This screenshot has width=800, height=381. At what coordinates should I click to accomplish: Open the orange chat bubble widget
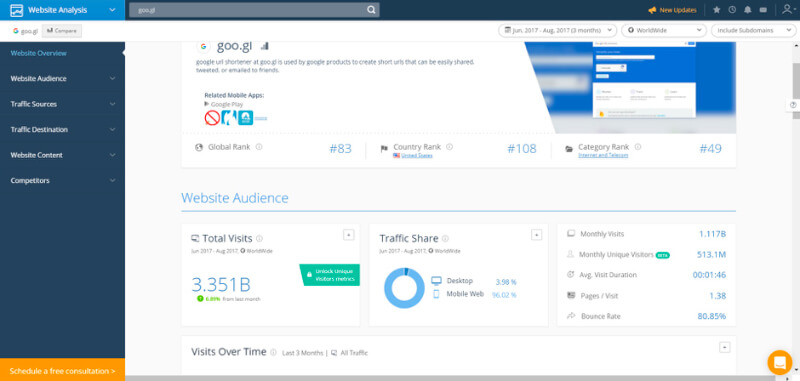click(x=780, y=363)
